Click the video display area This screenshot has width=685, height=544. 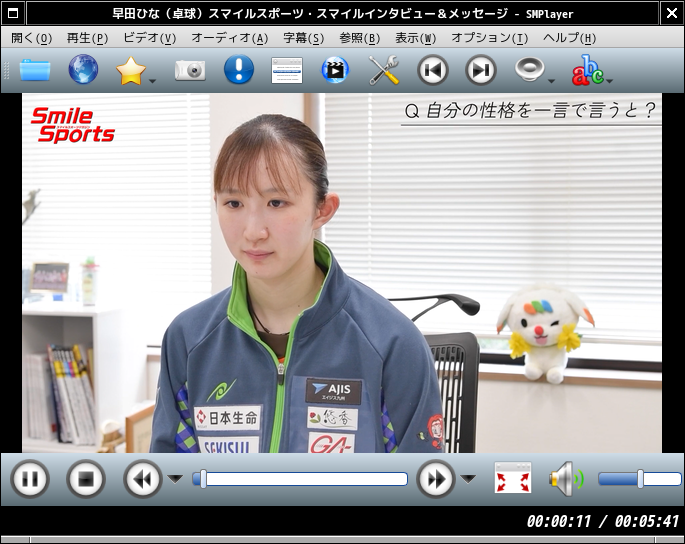[342, 273]
